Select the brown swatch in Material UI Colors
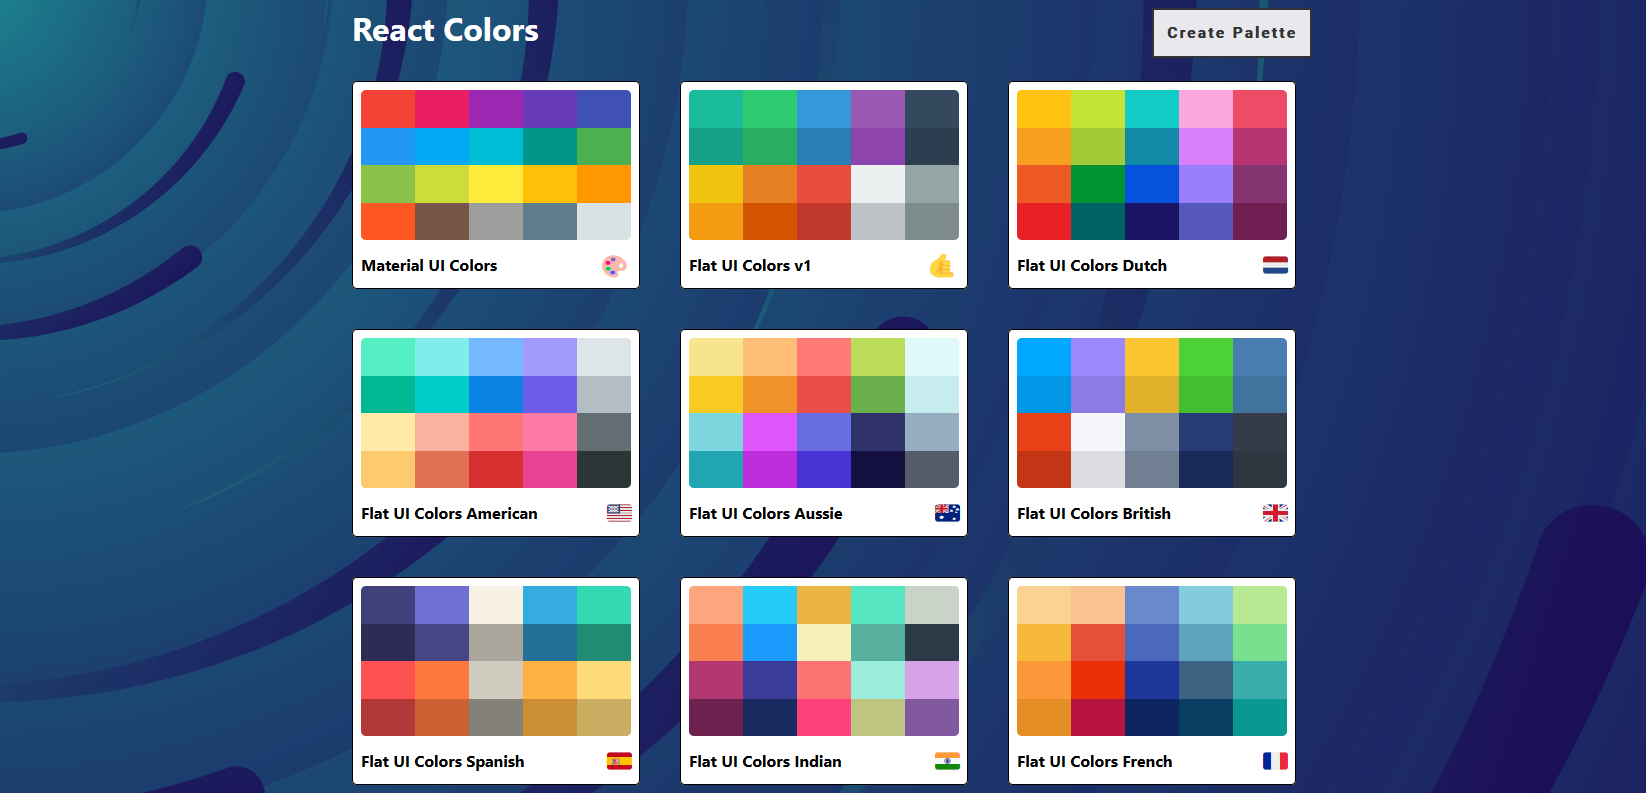Viewport: 1646px width, 793px height. pos(442,221)
